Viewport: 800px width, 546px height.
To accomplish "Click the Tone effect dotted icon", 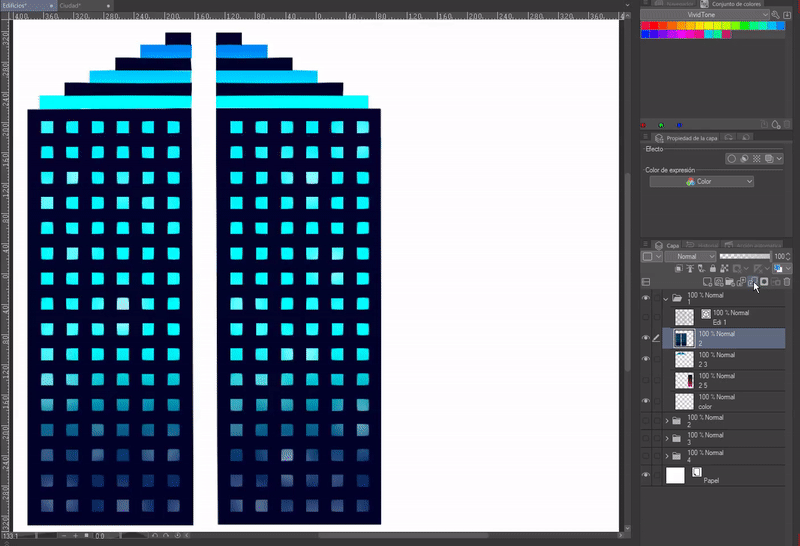I will 757,159.
